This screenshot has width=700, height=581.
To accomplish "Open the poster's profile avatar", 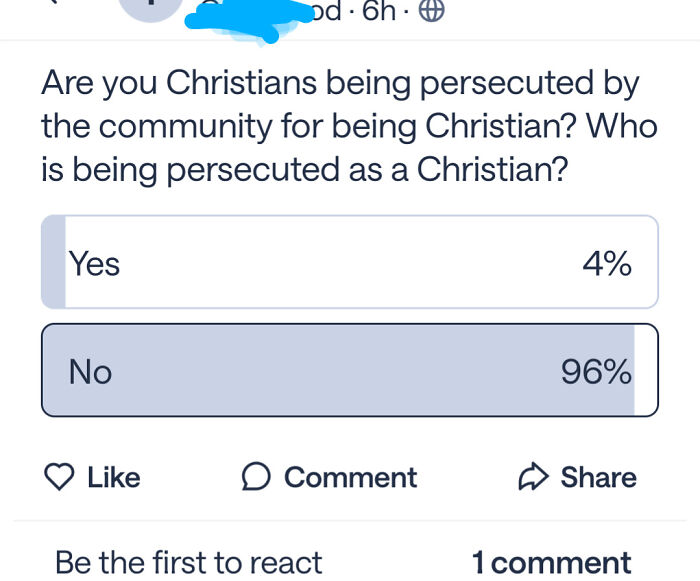I will [150, 6].
